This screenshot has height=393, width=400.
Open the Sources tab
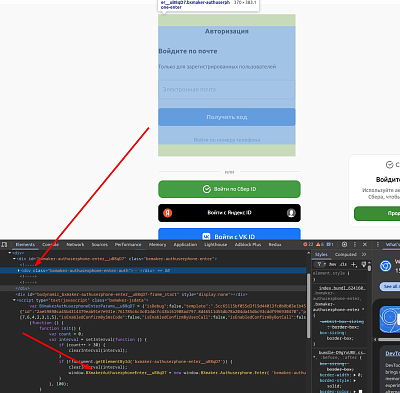[100, 245]
